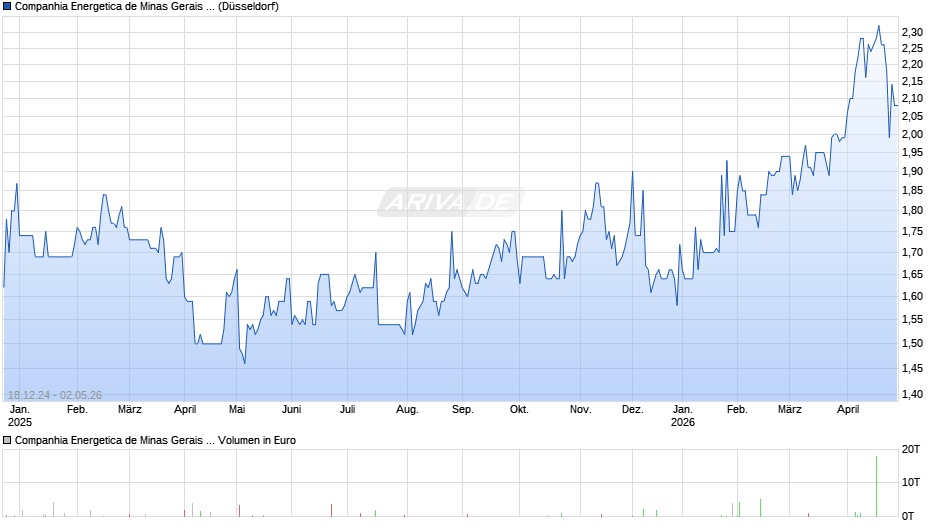Image resolution: width=940 pixels, height=526 pixels.
Task: Click the 'Jan. 2025' axis label
Action: click(x=20, y=416)
